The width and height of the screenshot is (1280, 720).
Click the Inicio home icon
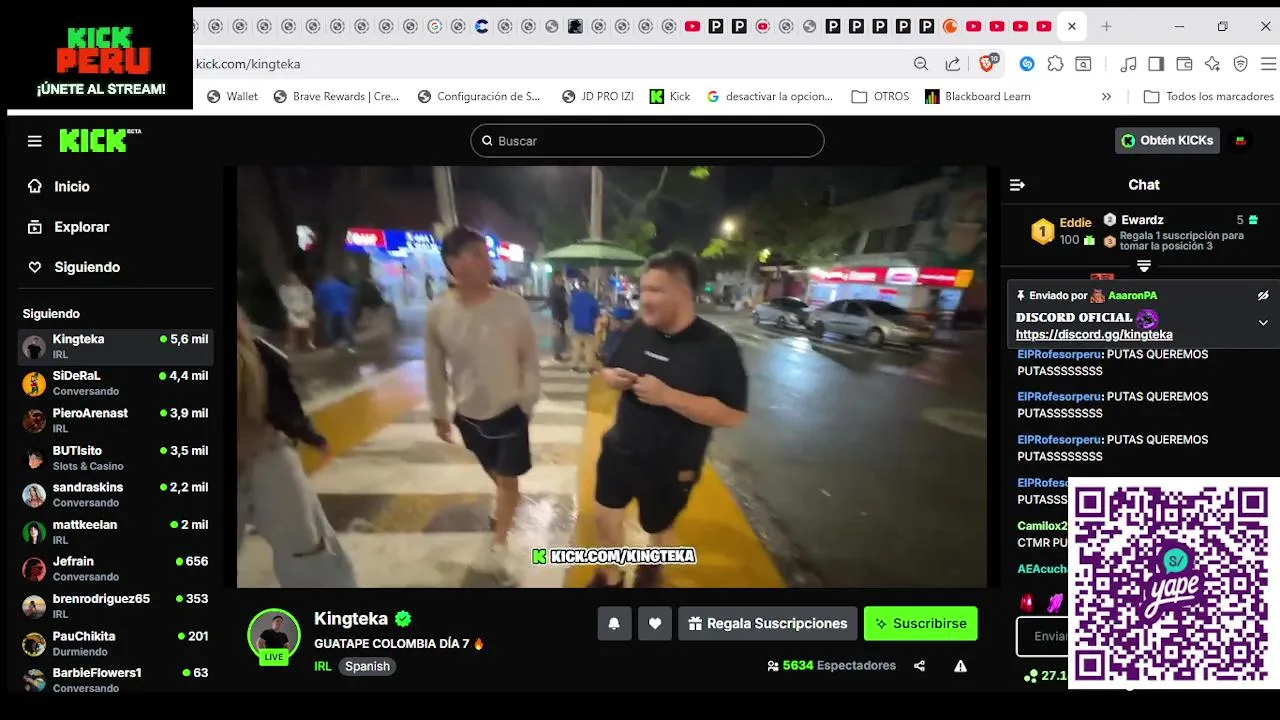(35, 187)
